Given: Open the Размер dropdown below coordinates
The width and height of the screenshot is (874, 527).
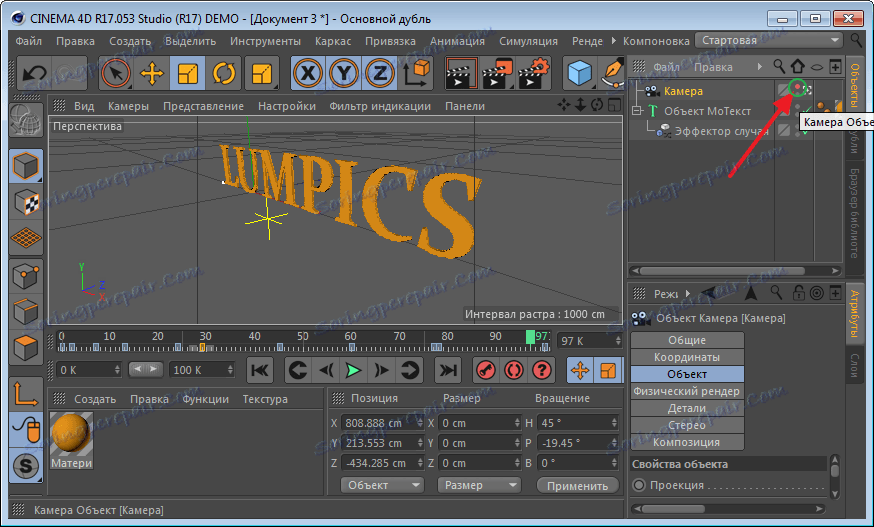Looking at the screenshot, I should [x=479, y=485].
